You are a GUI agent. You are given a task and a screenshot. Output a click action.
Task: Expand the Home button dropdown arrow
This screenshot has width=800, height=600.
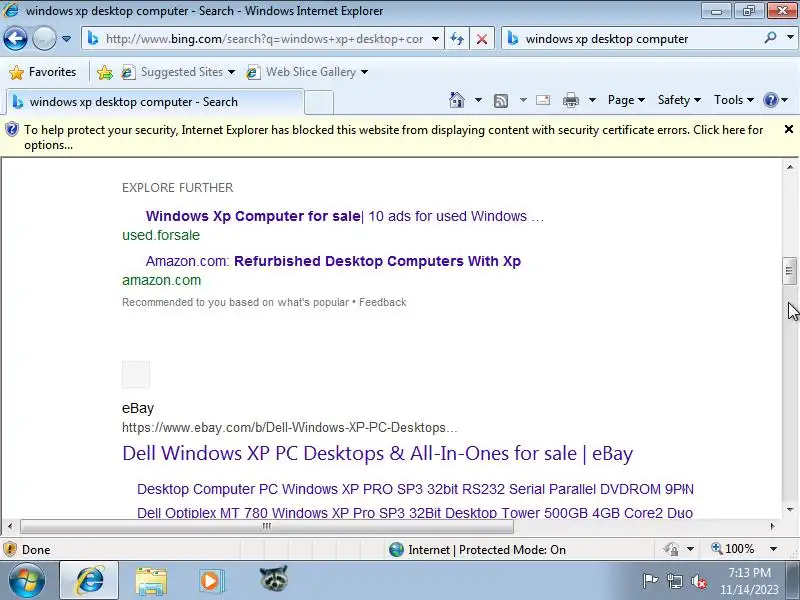pos(478,100)
